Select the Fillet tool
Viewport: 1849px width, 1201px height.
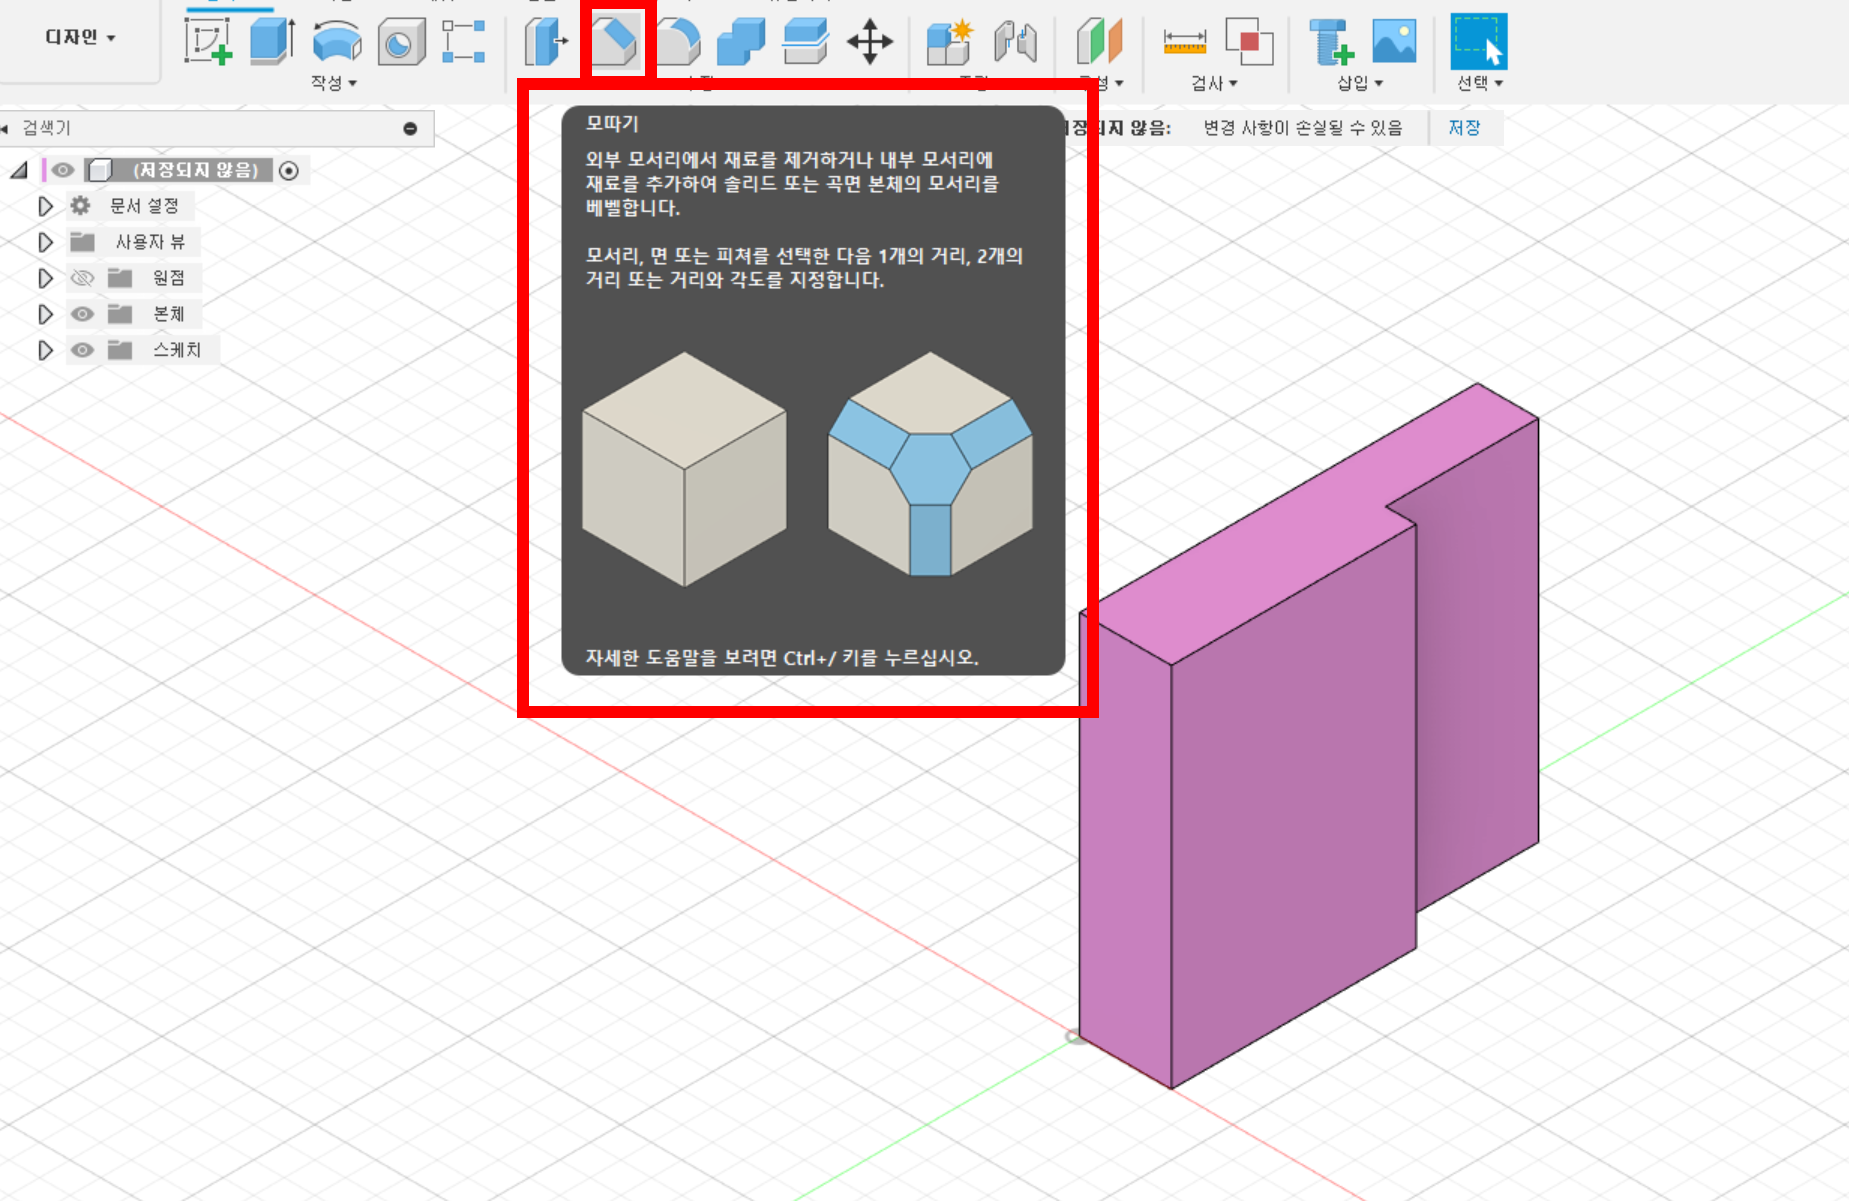click(x=678, y=42)
